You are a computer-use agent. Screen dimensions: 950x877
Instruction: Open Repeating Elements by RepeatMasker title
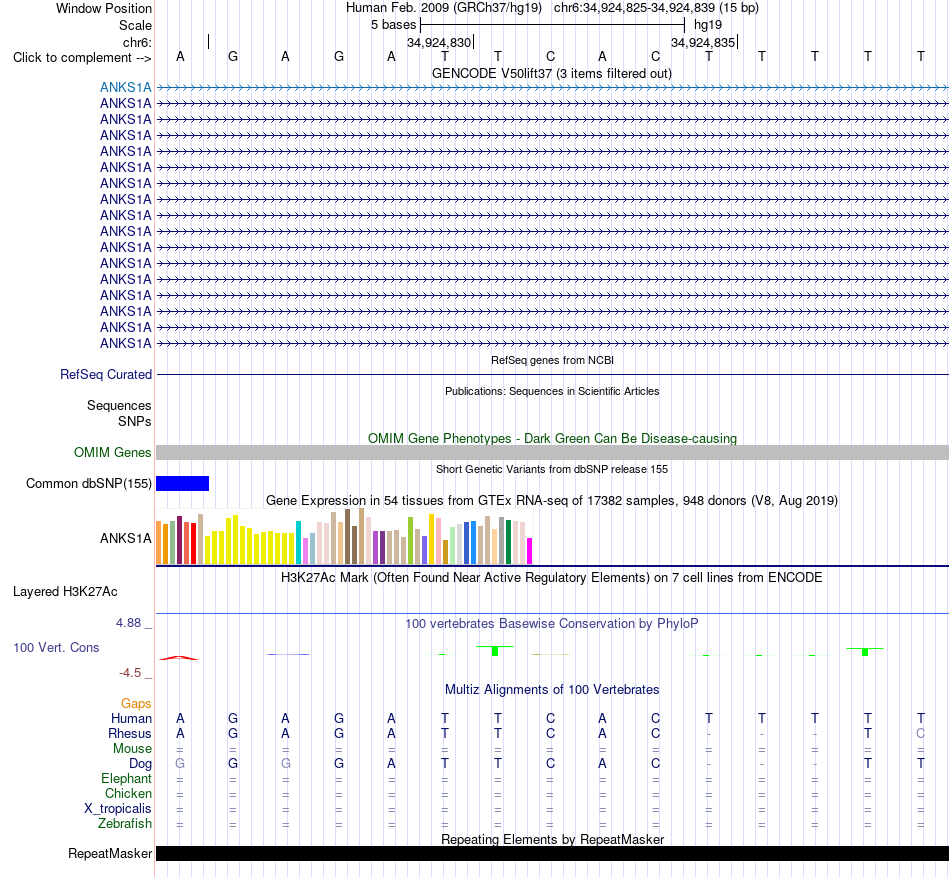click(x=552, y=839)
